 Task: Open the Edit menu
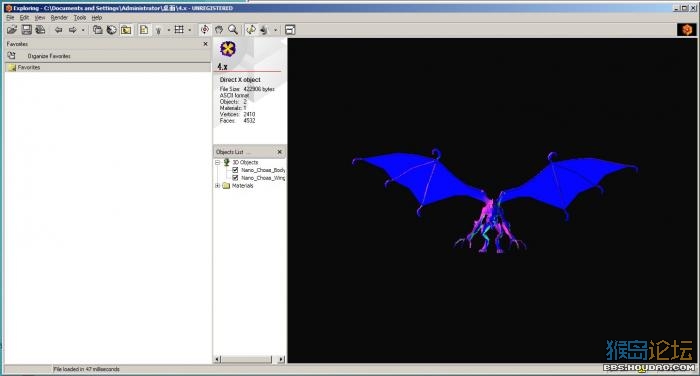[24, 17]
